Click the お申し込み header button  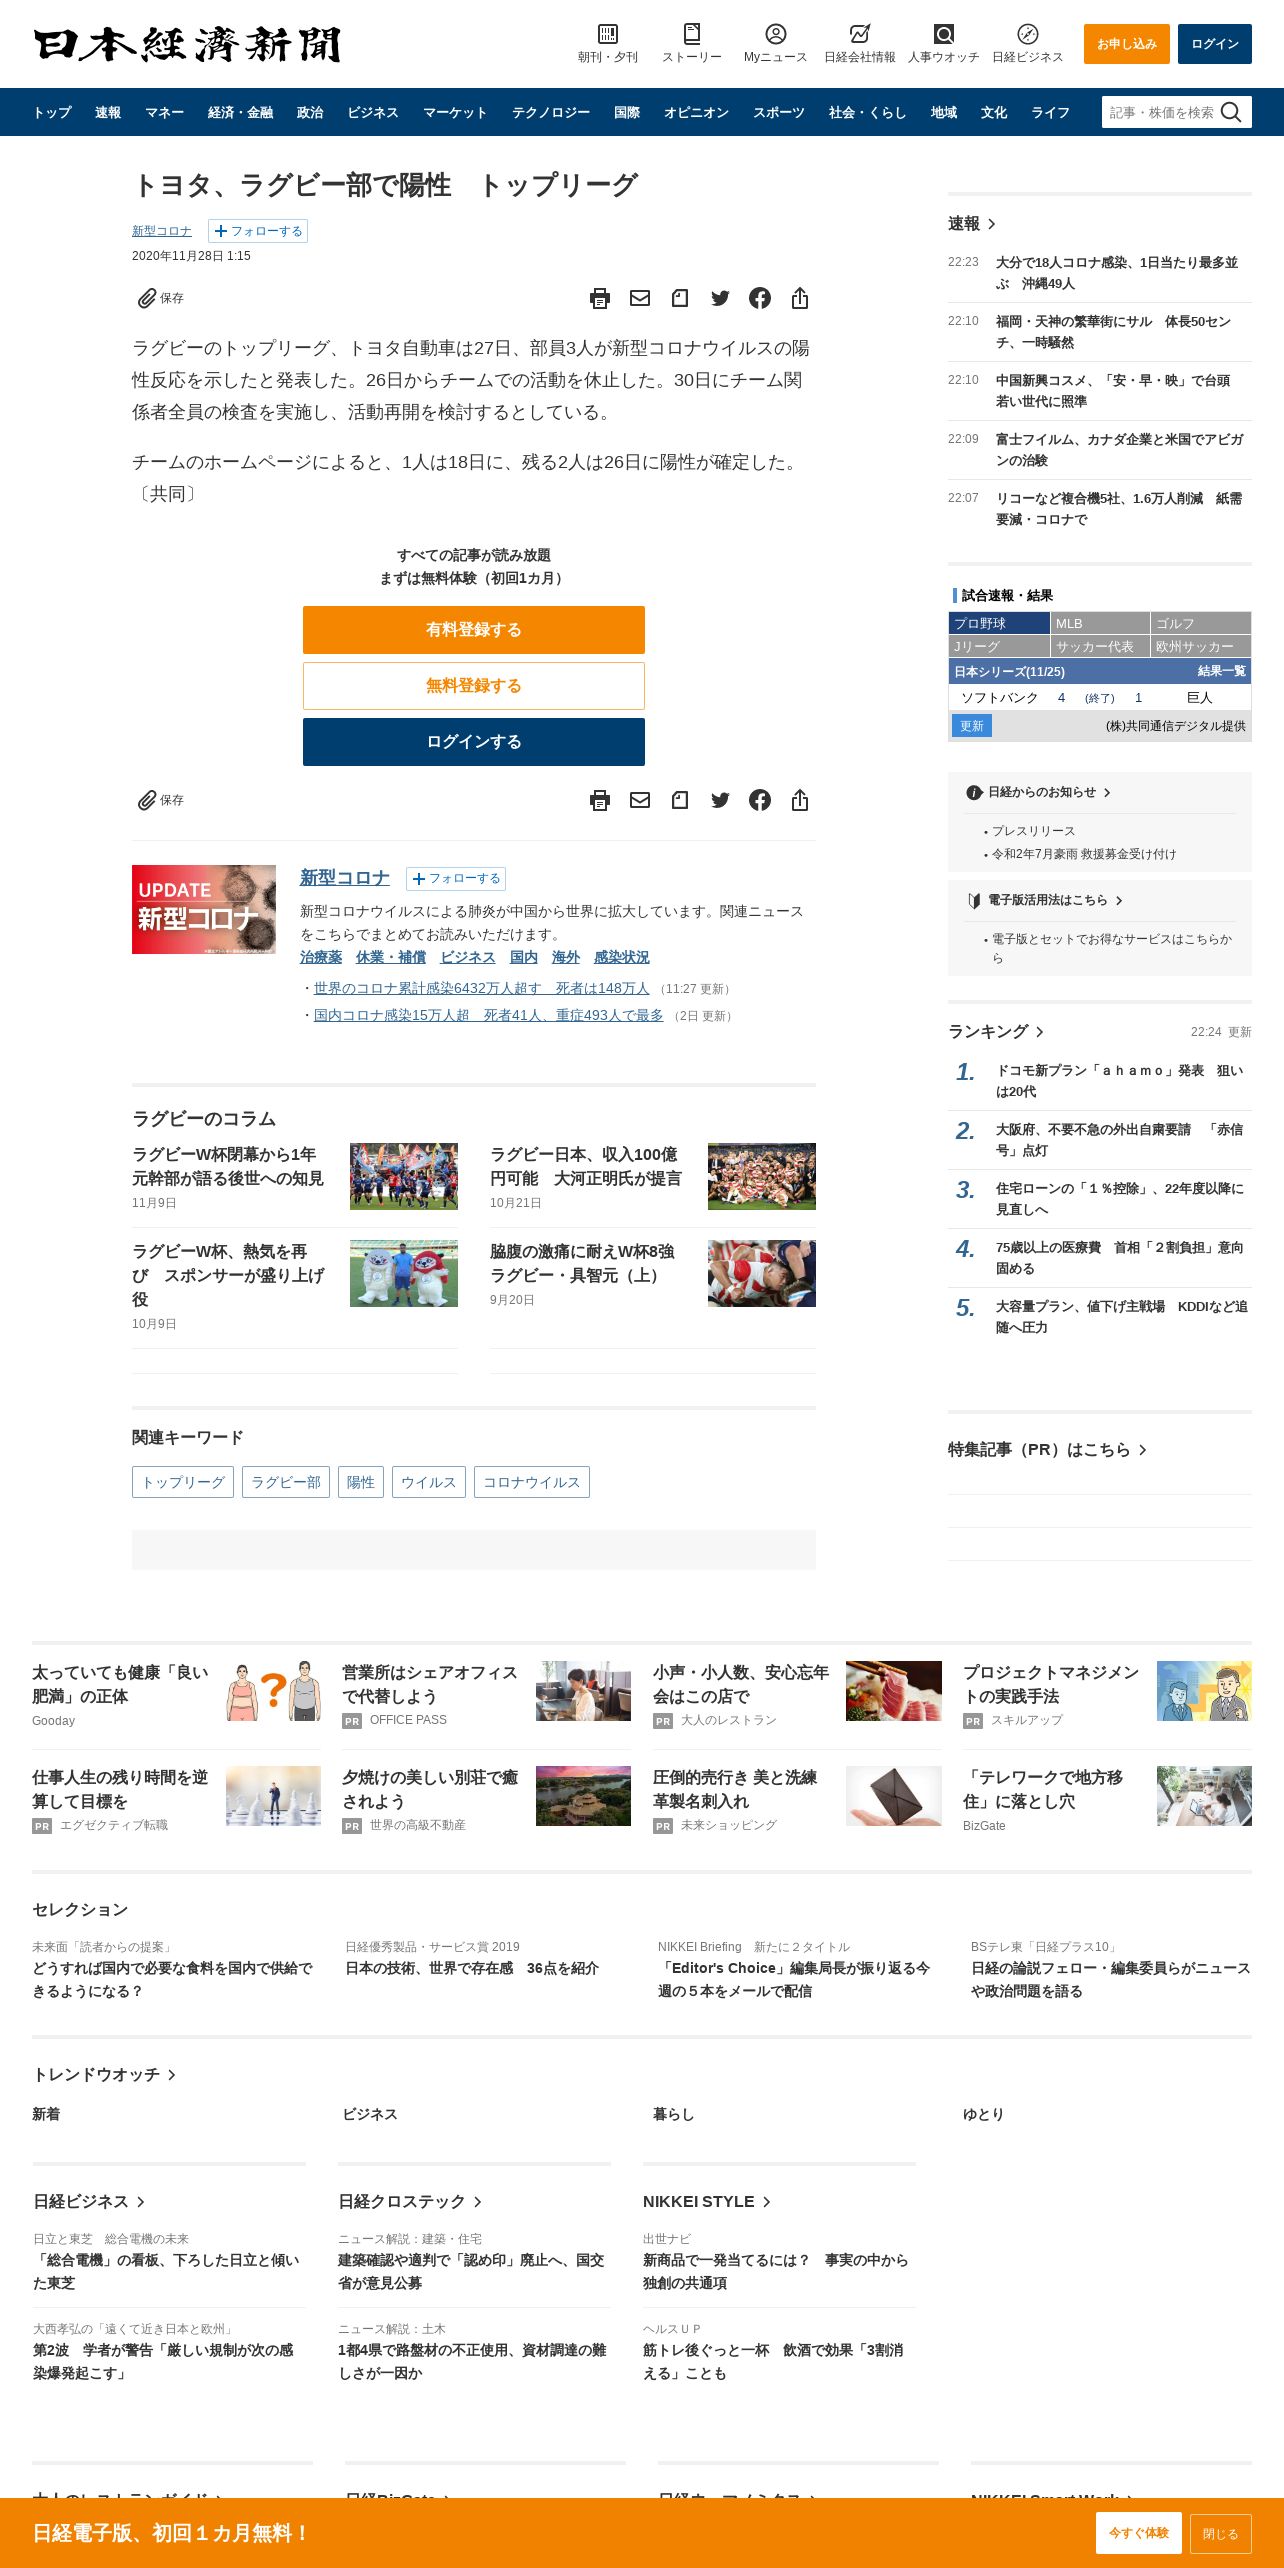click(x=1127, y=44)
